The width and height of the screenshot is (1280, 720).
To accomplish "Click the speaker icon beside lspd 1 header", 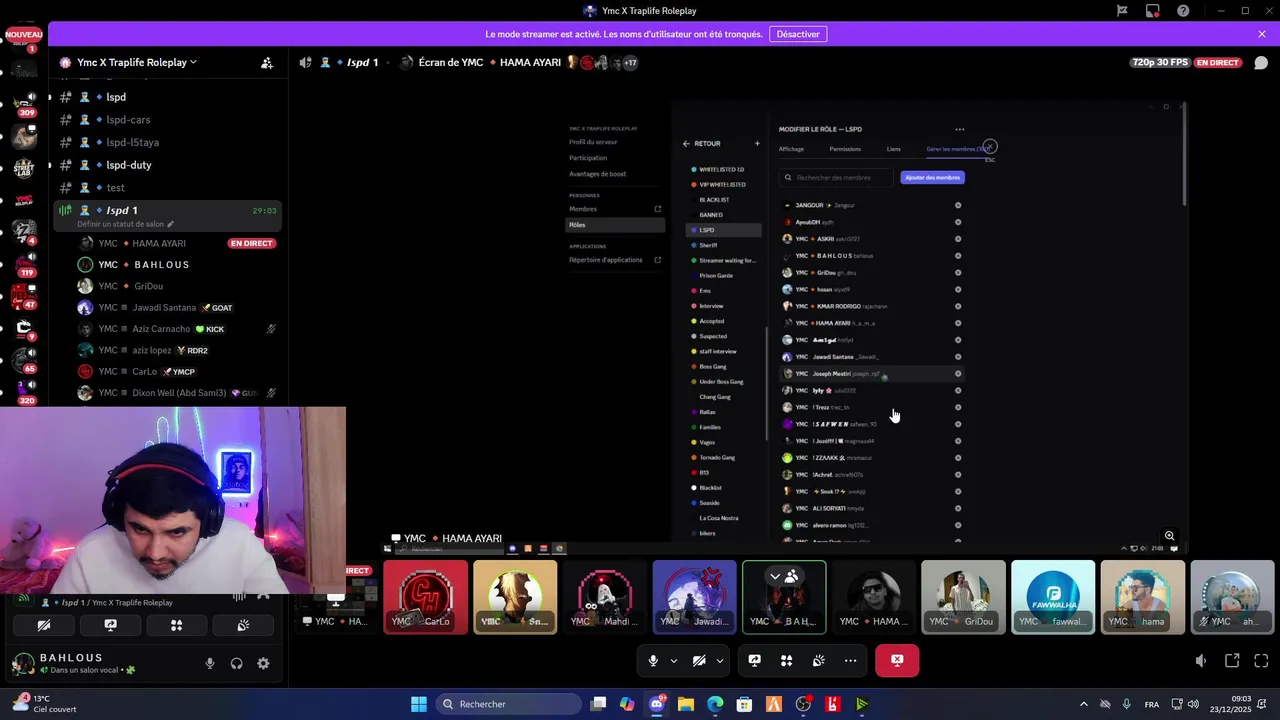I will click(305, 62).
